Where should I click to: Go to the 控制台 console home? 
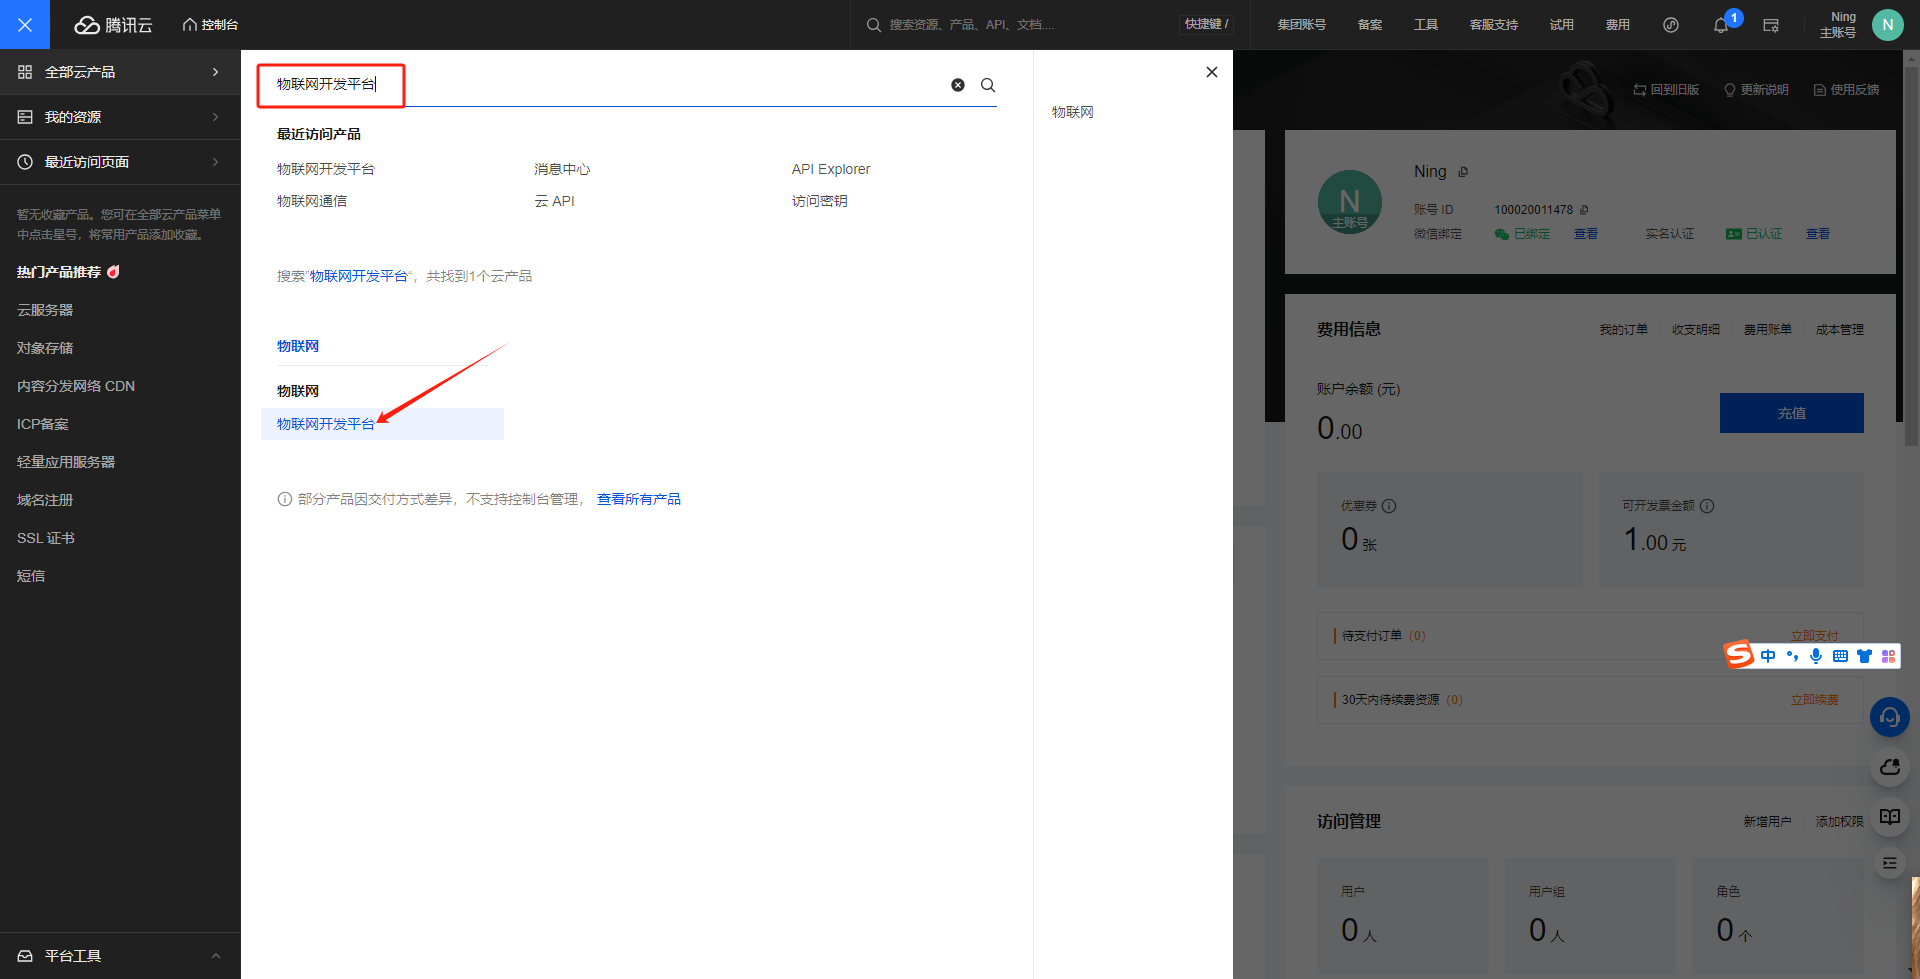210,25
